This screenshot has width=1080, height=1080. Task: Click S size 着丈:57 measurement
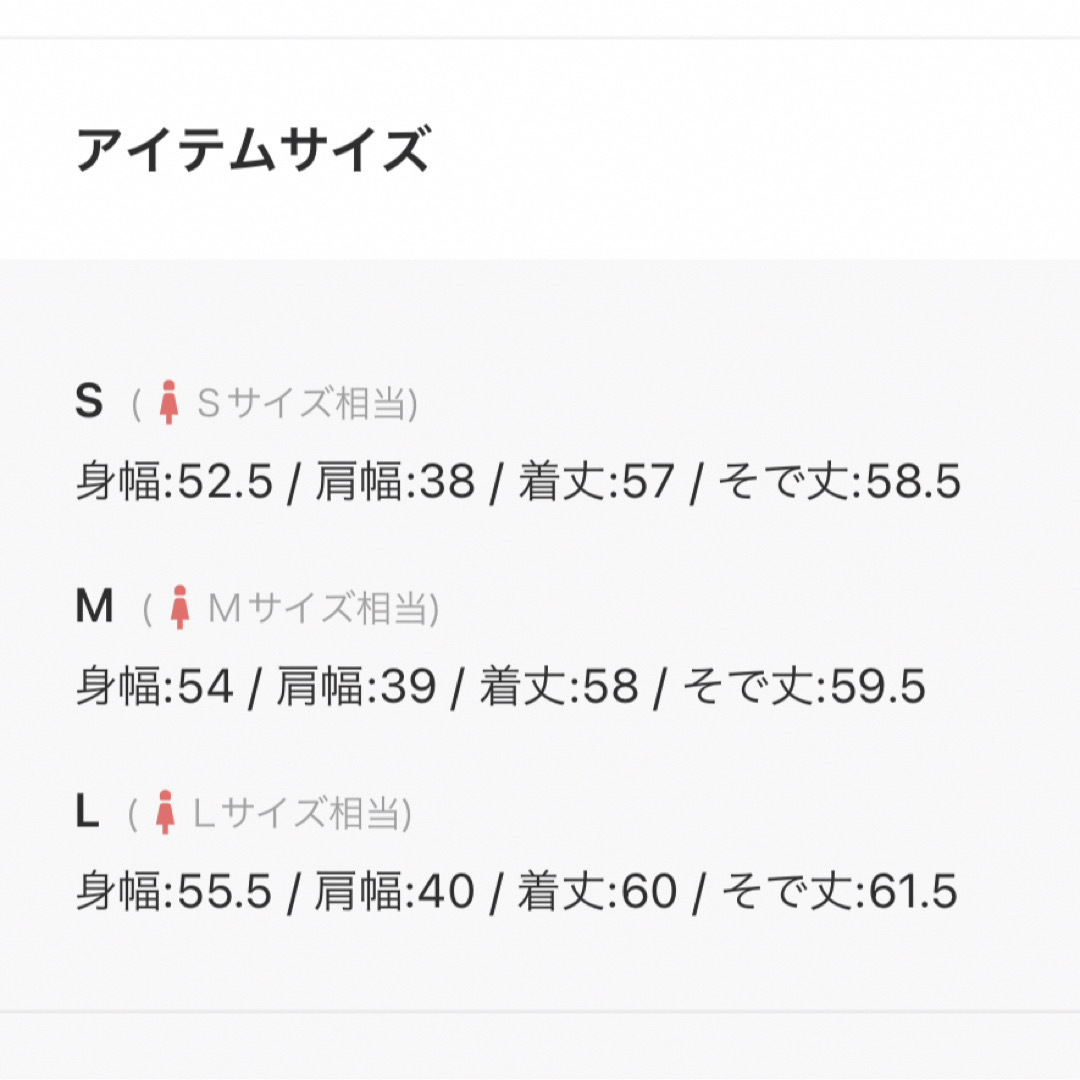596,481
